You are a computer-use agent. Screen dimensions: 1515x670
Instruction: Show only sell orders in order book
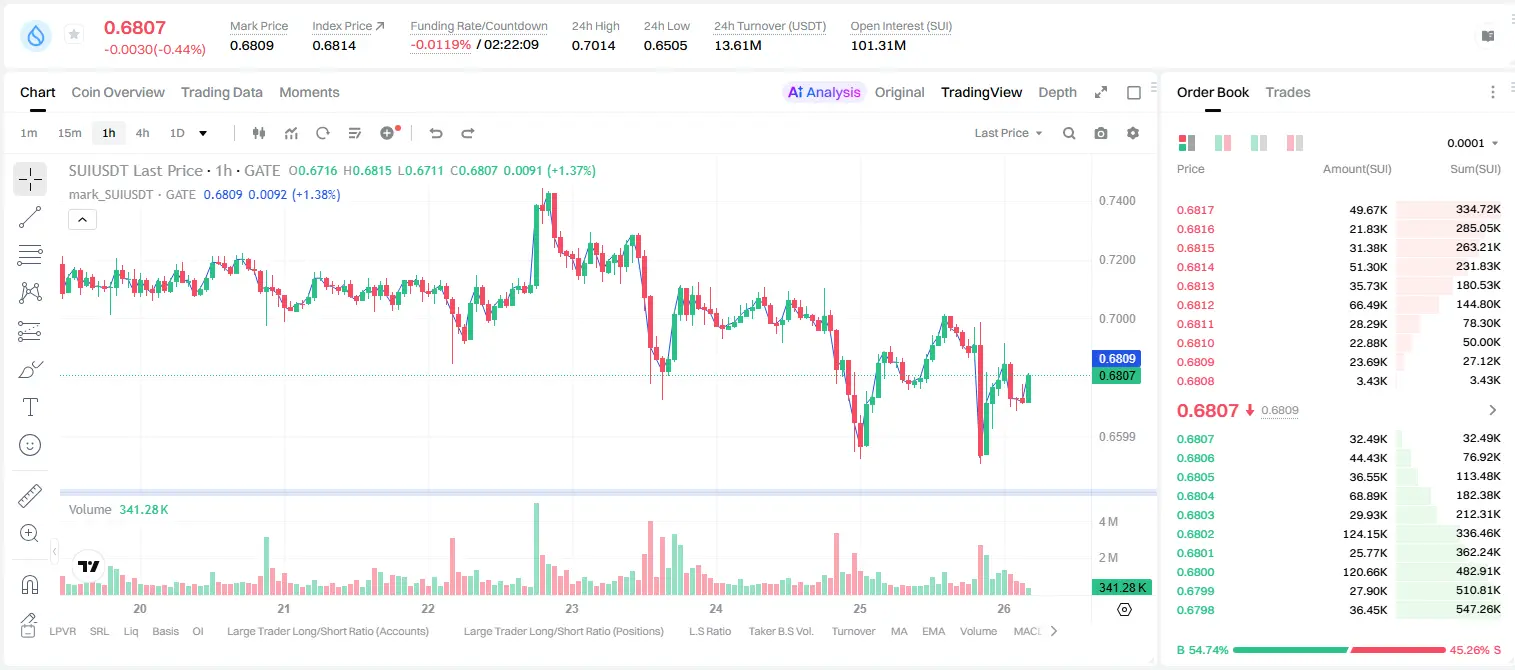pos(1295,143)
